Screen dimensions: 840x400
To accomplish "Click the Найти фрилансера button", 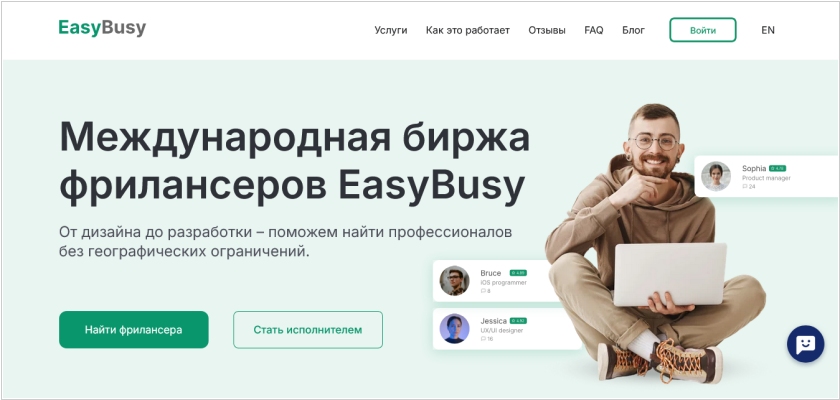I will [133, 330].
